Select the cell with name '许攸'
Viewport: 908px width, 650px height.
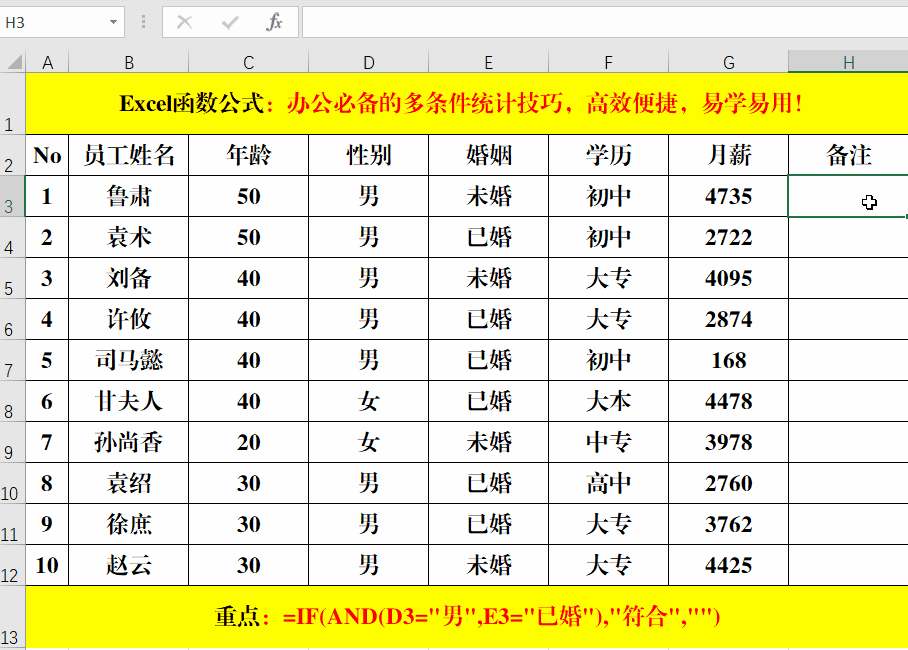coord(129,319)
